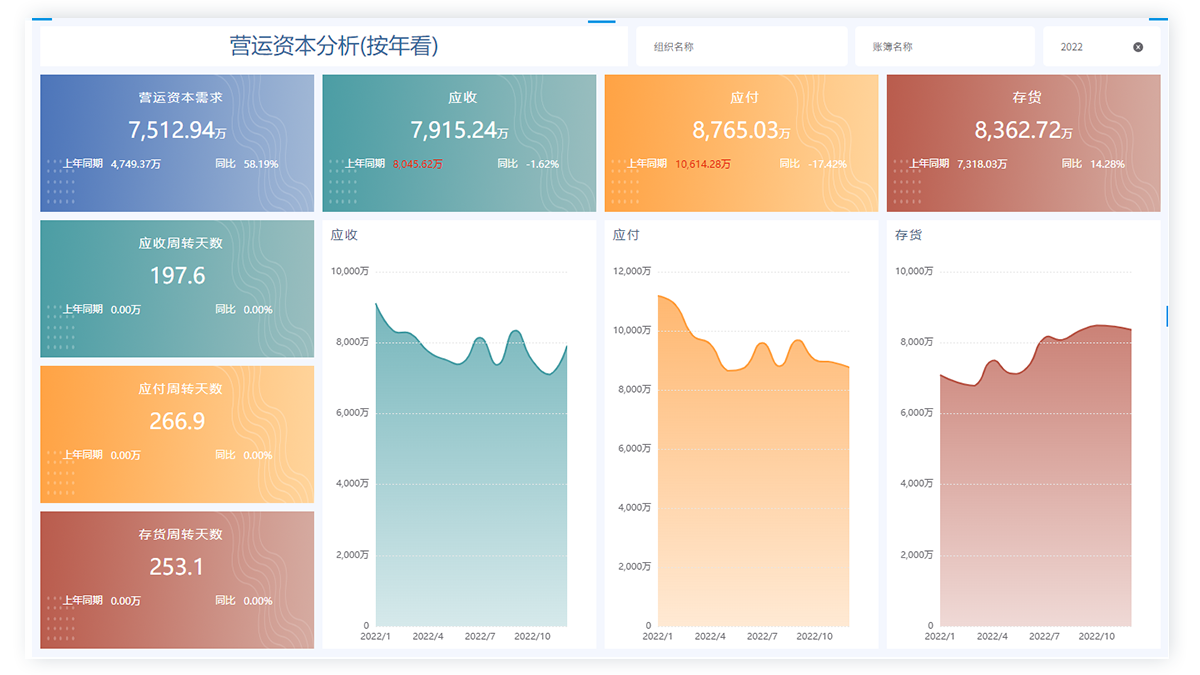
Task: Click red 上年同期 10,614.28万 value in 应付 card
Action: pyautogui.click(x=703, y=164)
